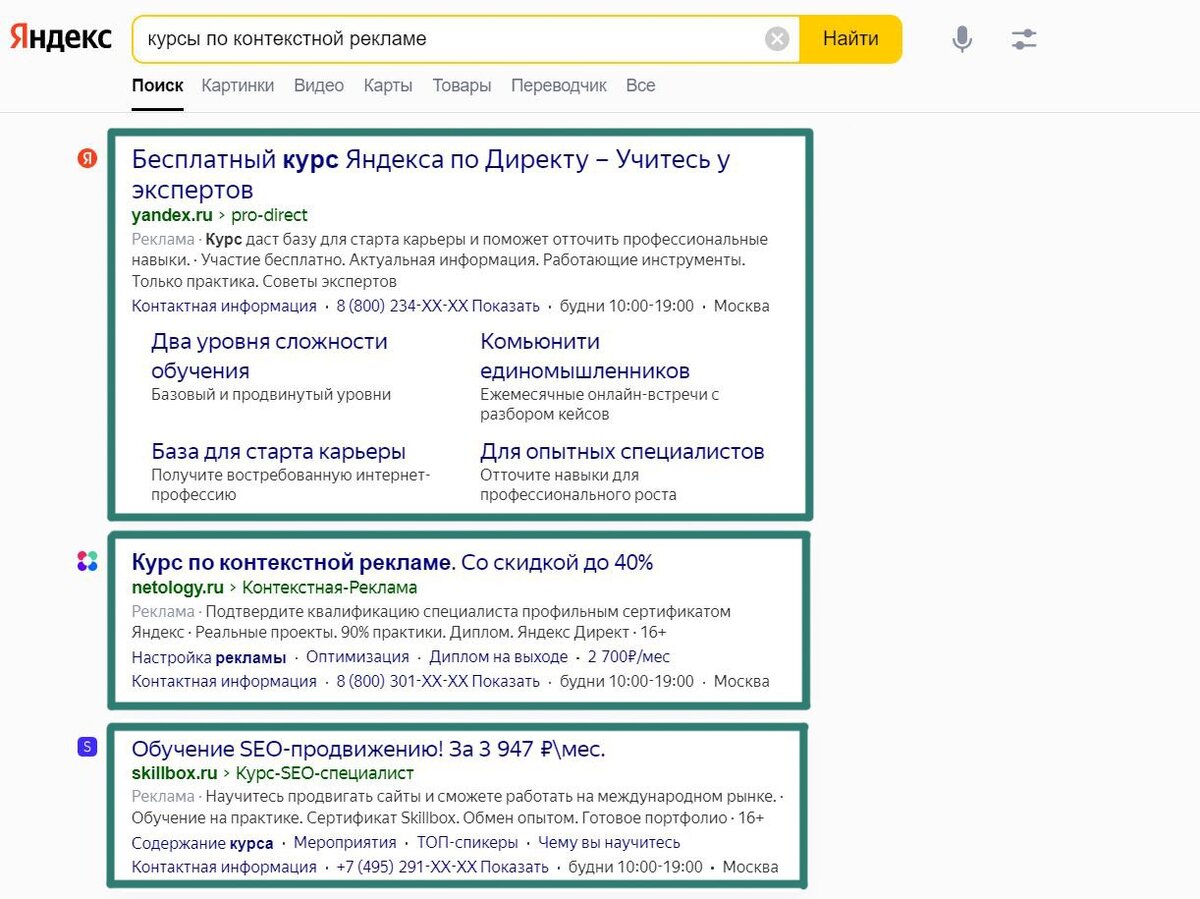Open the Два уровня сложности обучения sitelink
This screenshot has height=899, width=1200.
(269, 356)
